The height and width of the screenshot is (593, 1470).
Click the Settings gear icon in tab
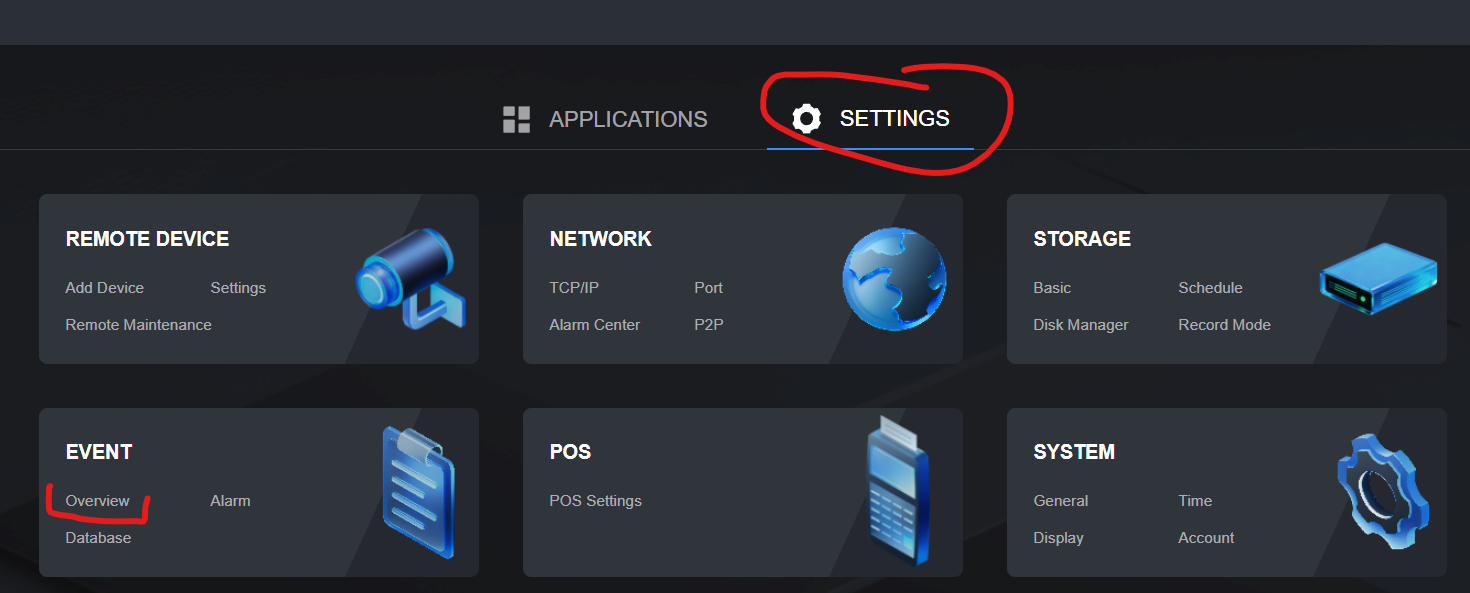tap(806, 119)
